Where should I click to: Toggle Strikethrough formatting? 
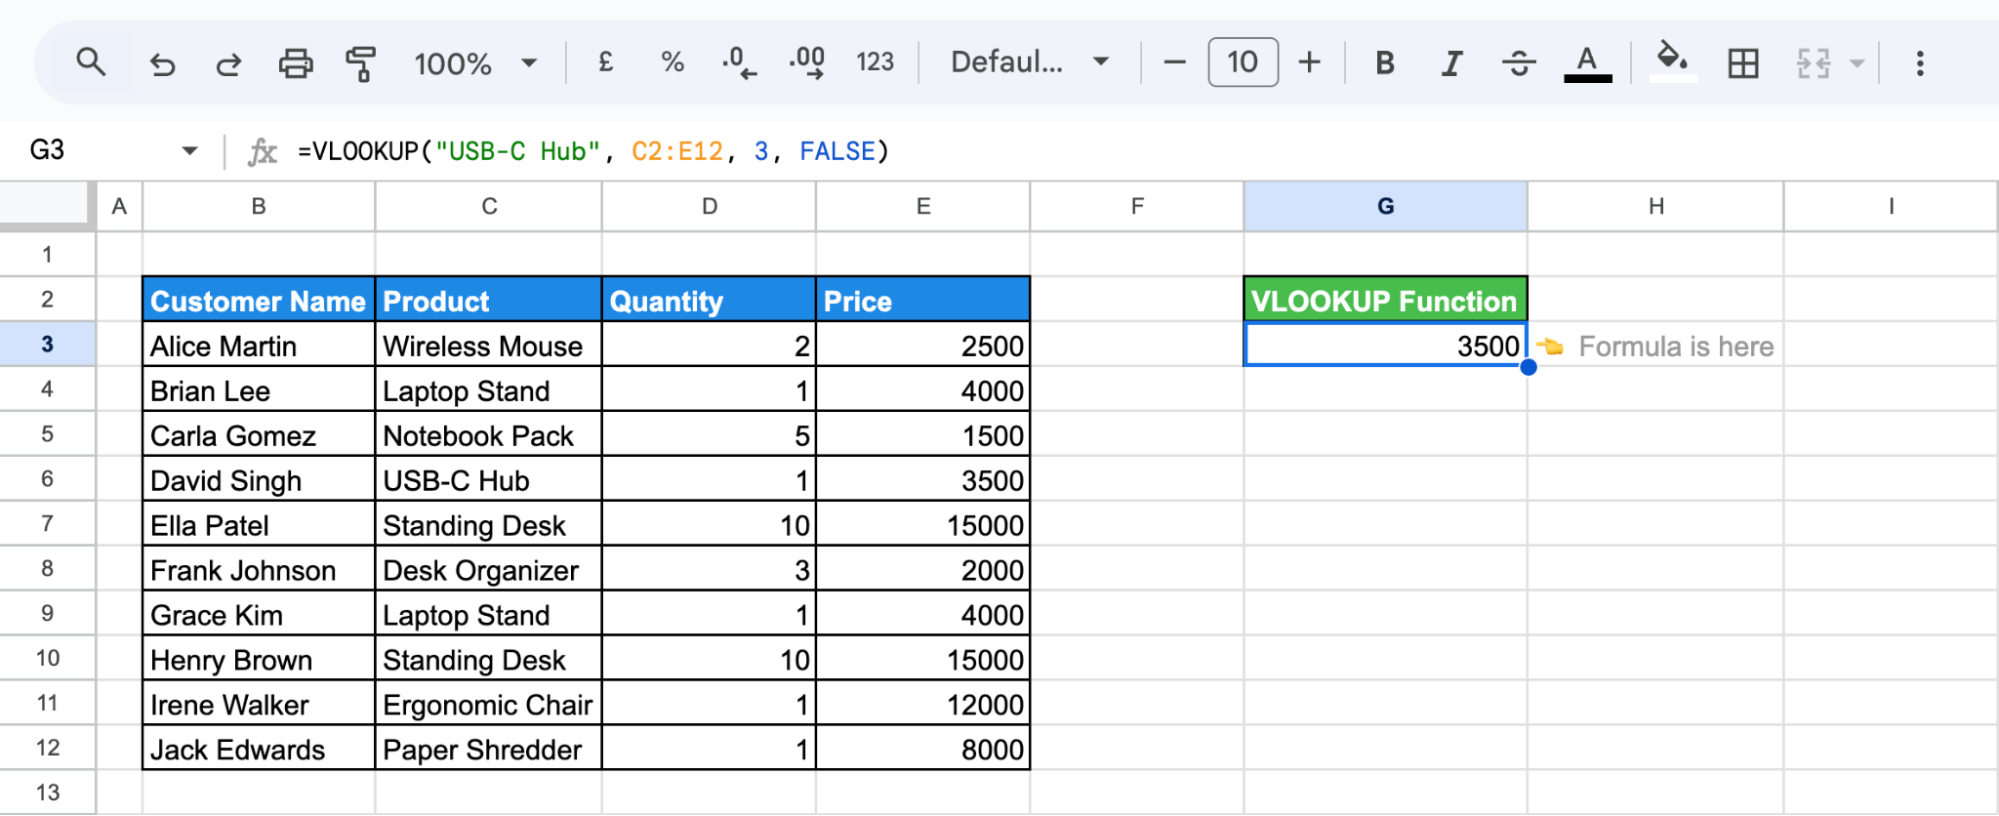pyautogui.click(x=1519, y=64)
